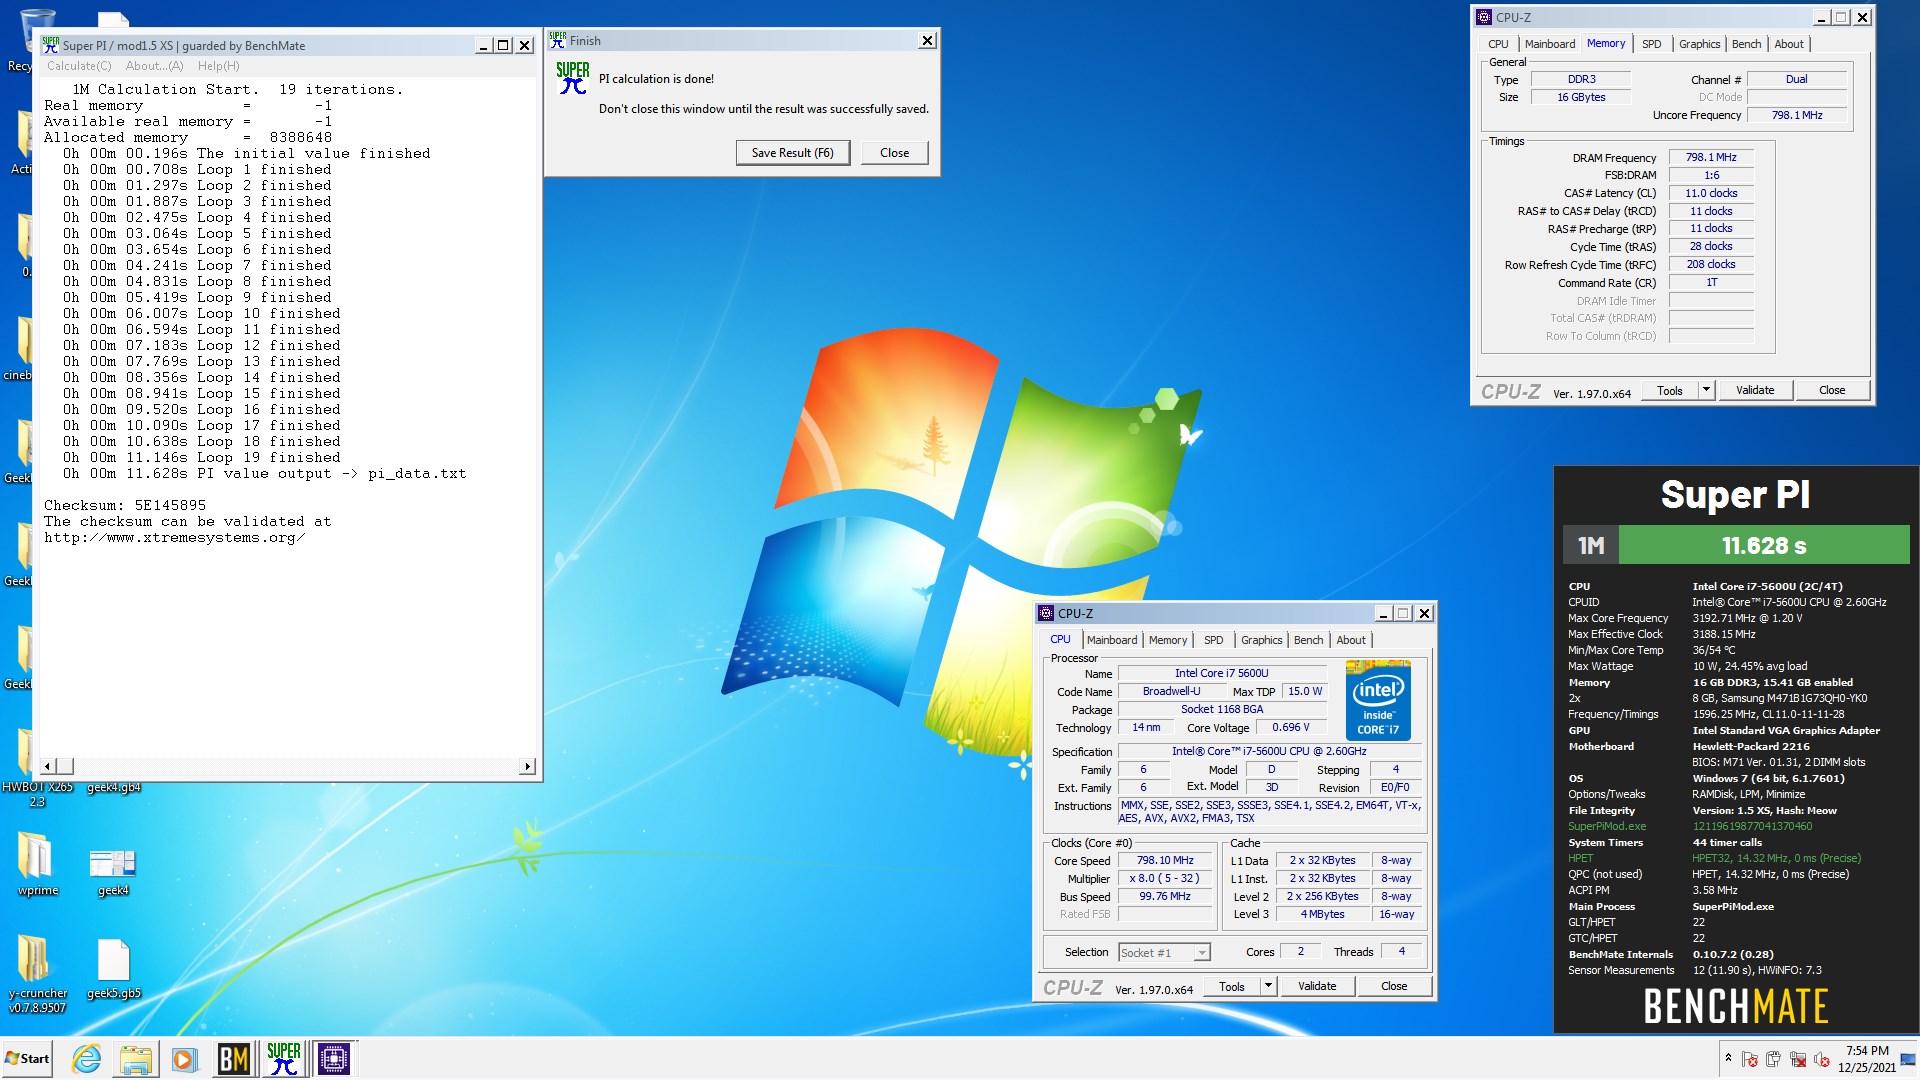Click Close button in lower CPU-Z window
Image resolution: width=1920 pixels, height=1080 pixels.
[x=1394, y=987]
